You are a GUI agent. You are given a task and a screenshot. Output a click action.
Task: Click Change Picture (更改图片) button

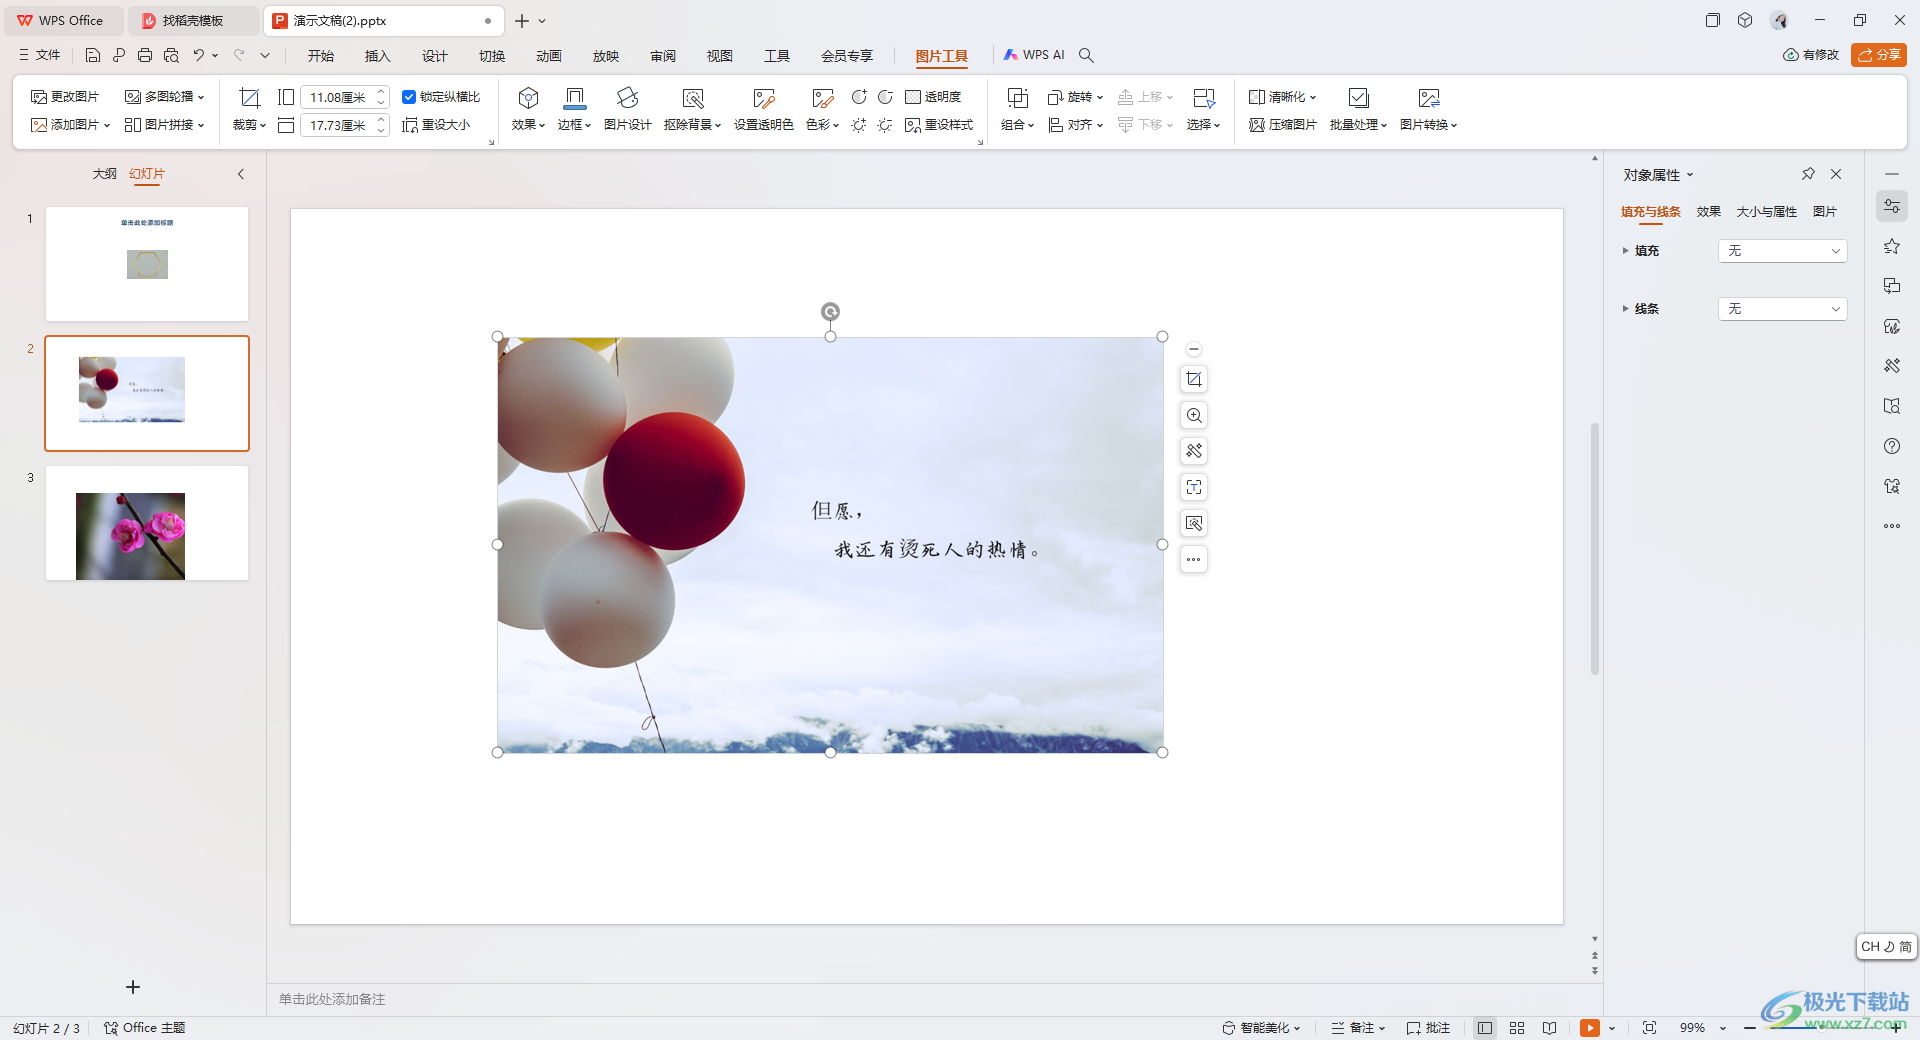[x=65, y=97]
